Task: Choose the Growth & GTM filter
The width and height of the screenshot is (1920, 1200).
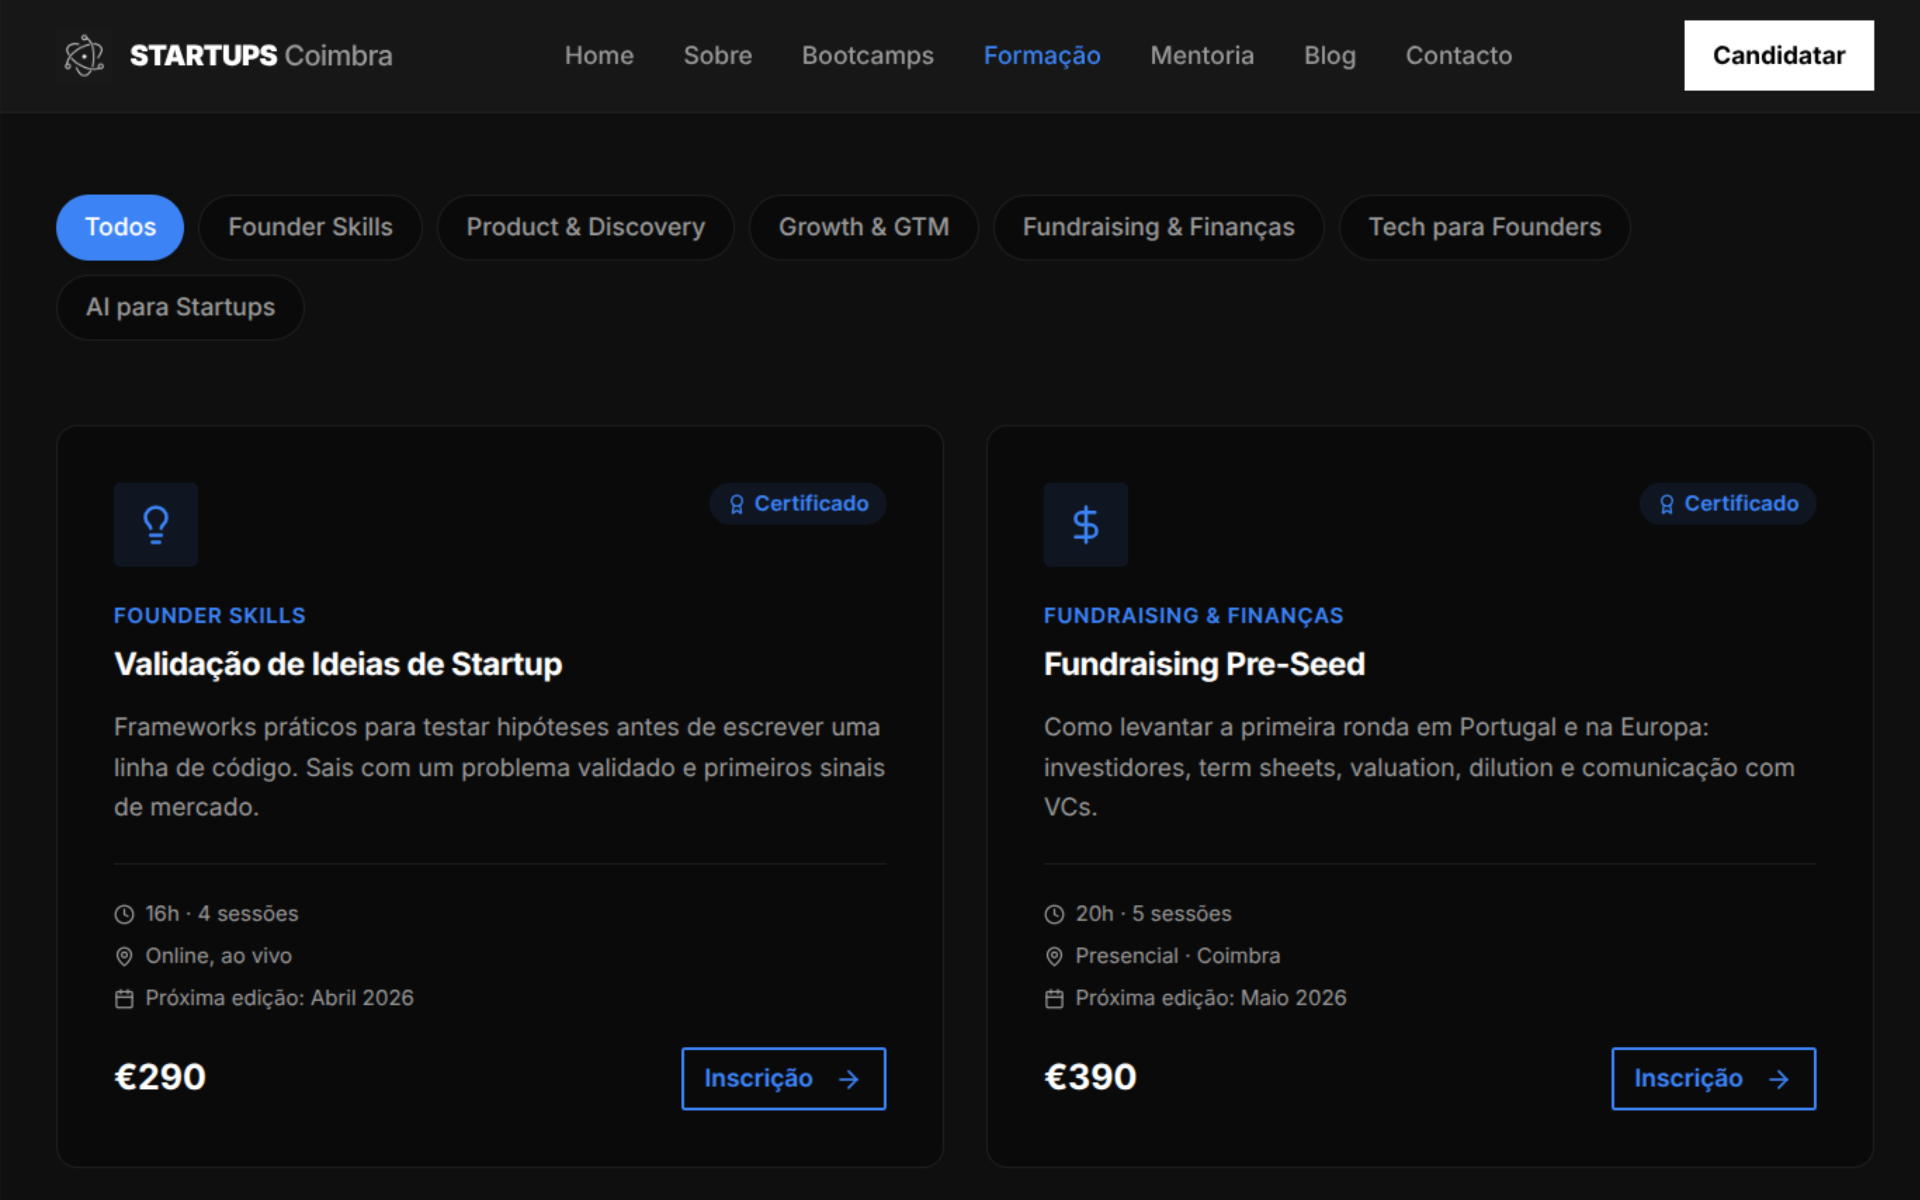Action: pos(864,227)
